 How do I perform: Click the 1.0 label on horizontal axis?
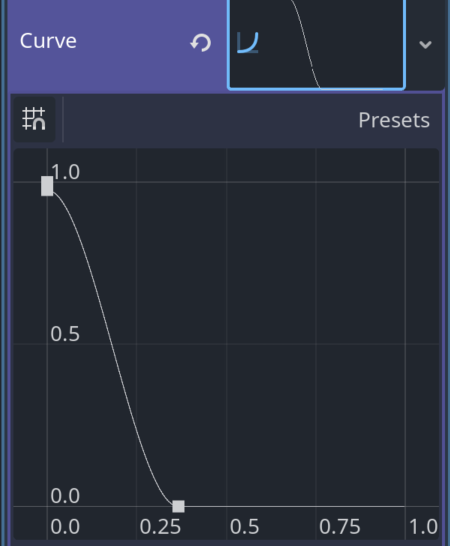click(x=423, y=527)
